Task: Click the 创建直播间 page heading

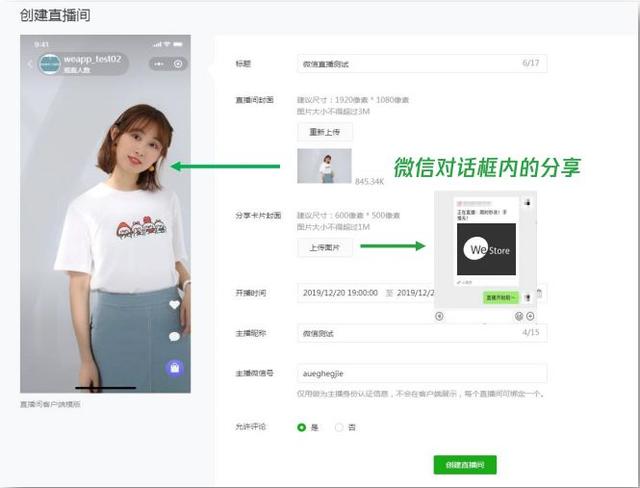Action: pyautogui.click(x=55, y=16)
